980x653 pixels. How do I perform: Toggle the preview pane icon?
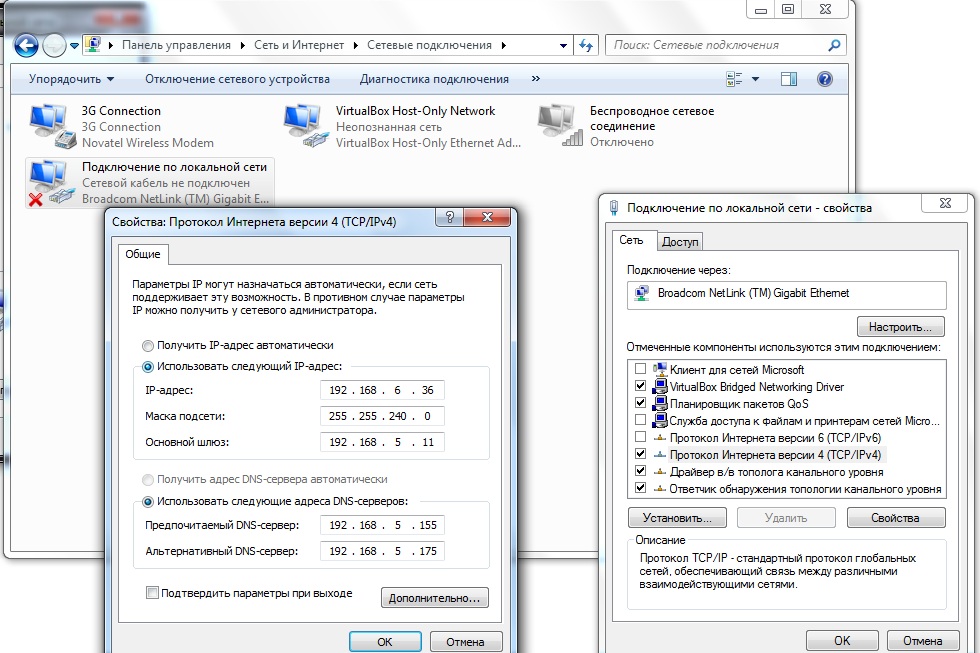[x=788, y=79]
